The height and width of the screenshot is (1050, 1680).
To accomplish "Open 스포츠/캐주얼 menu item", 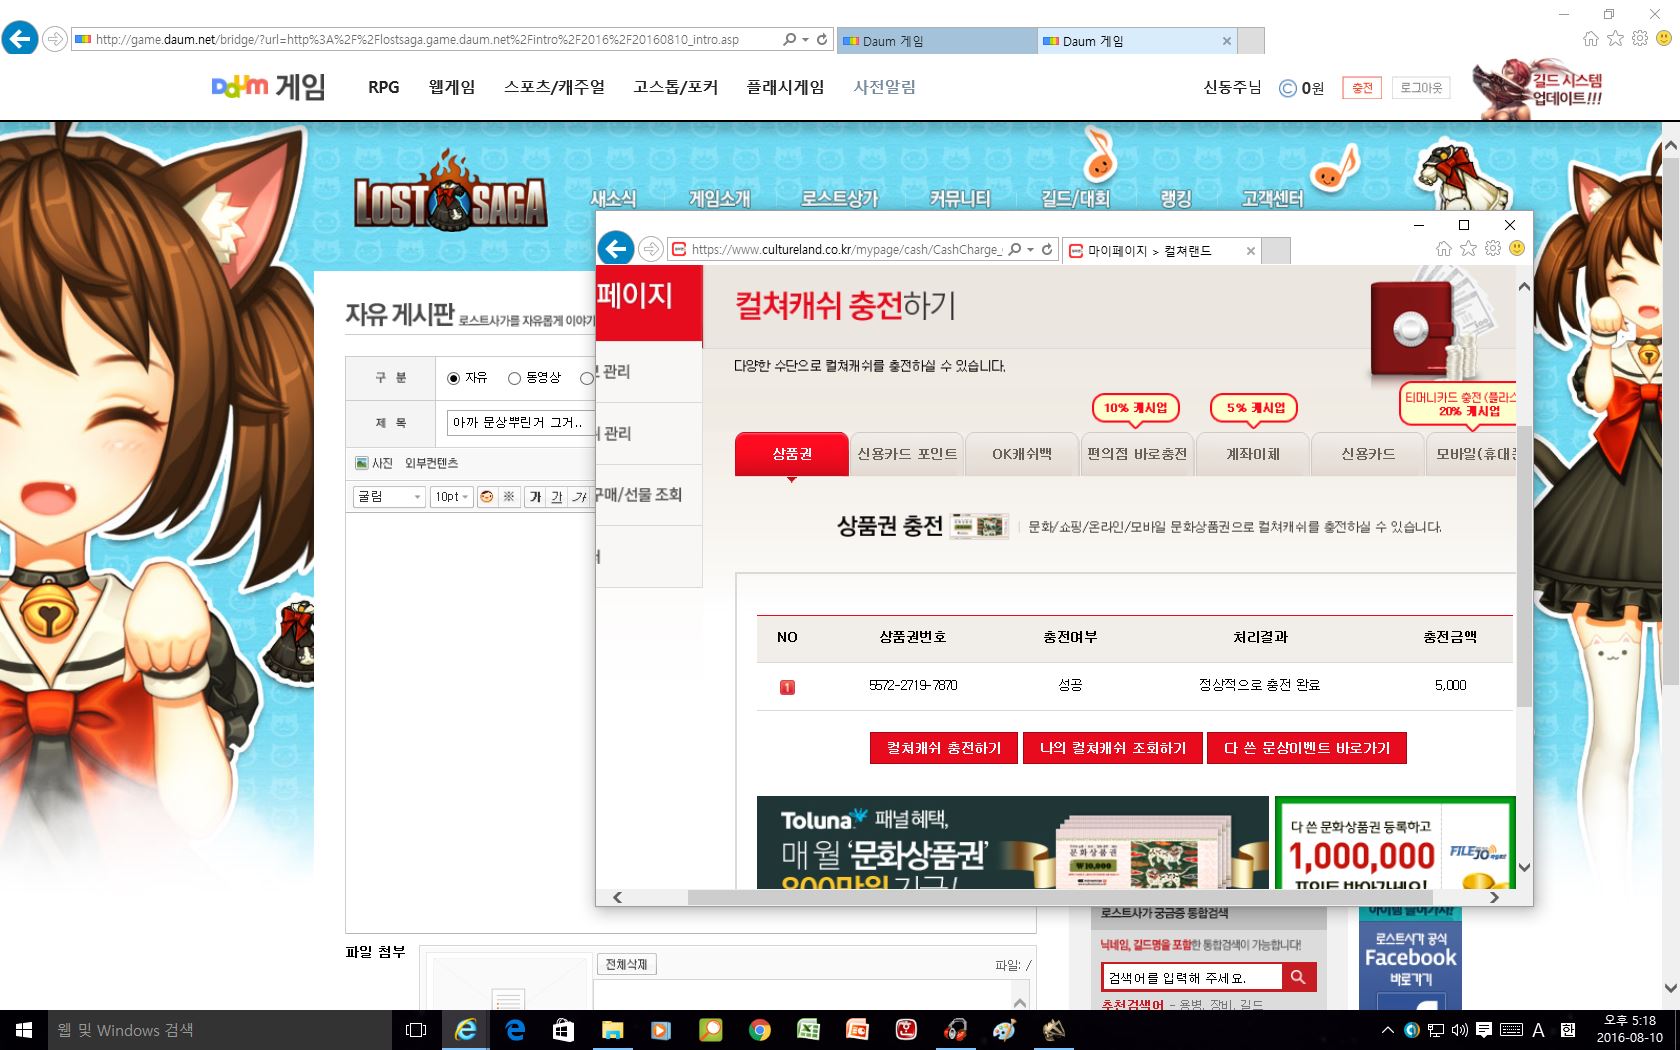I will pyautogui.click(x=554, y=87).
